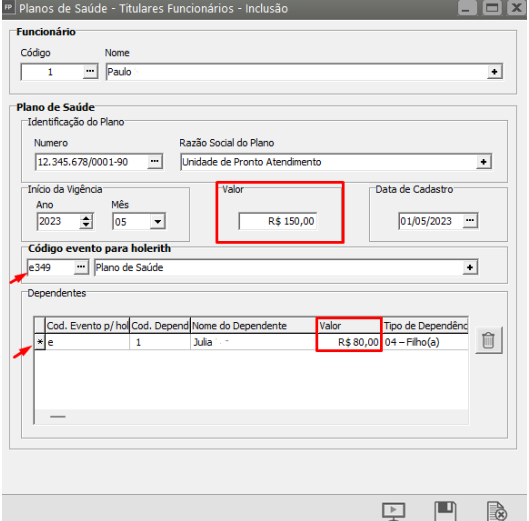529x521 pixels.
Task: Click the monitor preview icon at bottom
Action: (x=393, y=511)
